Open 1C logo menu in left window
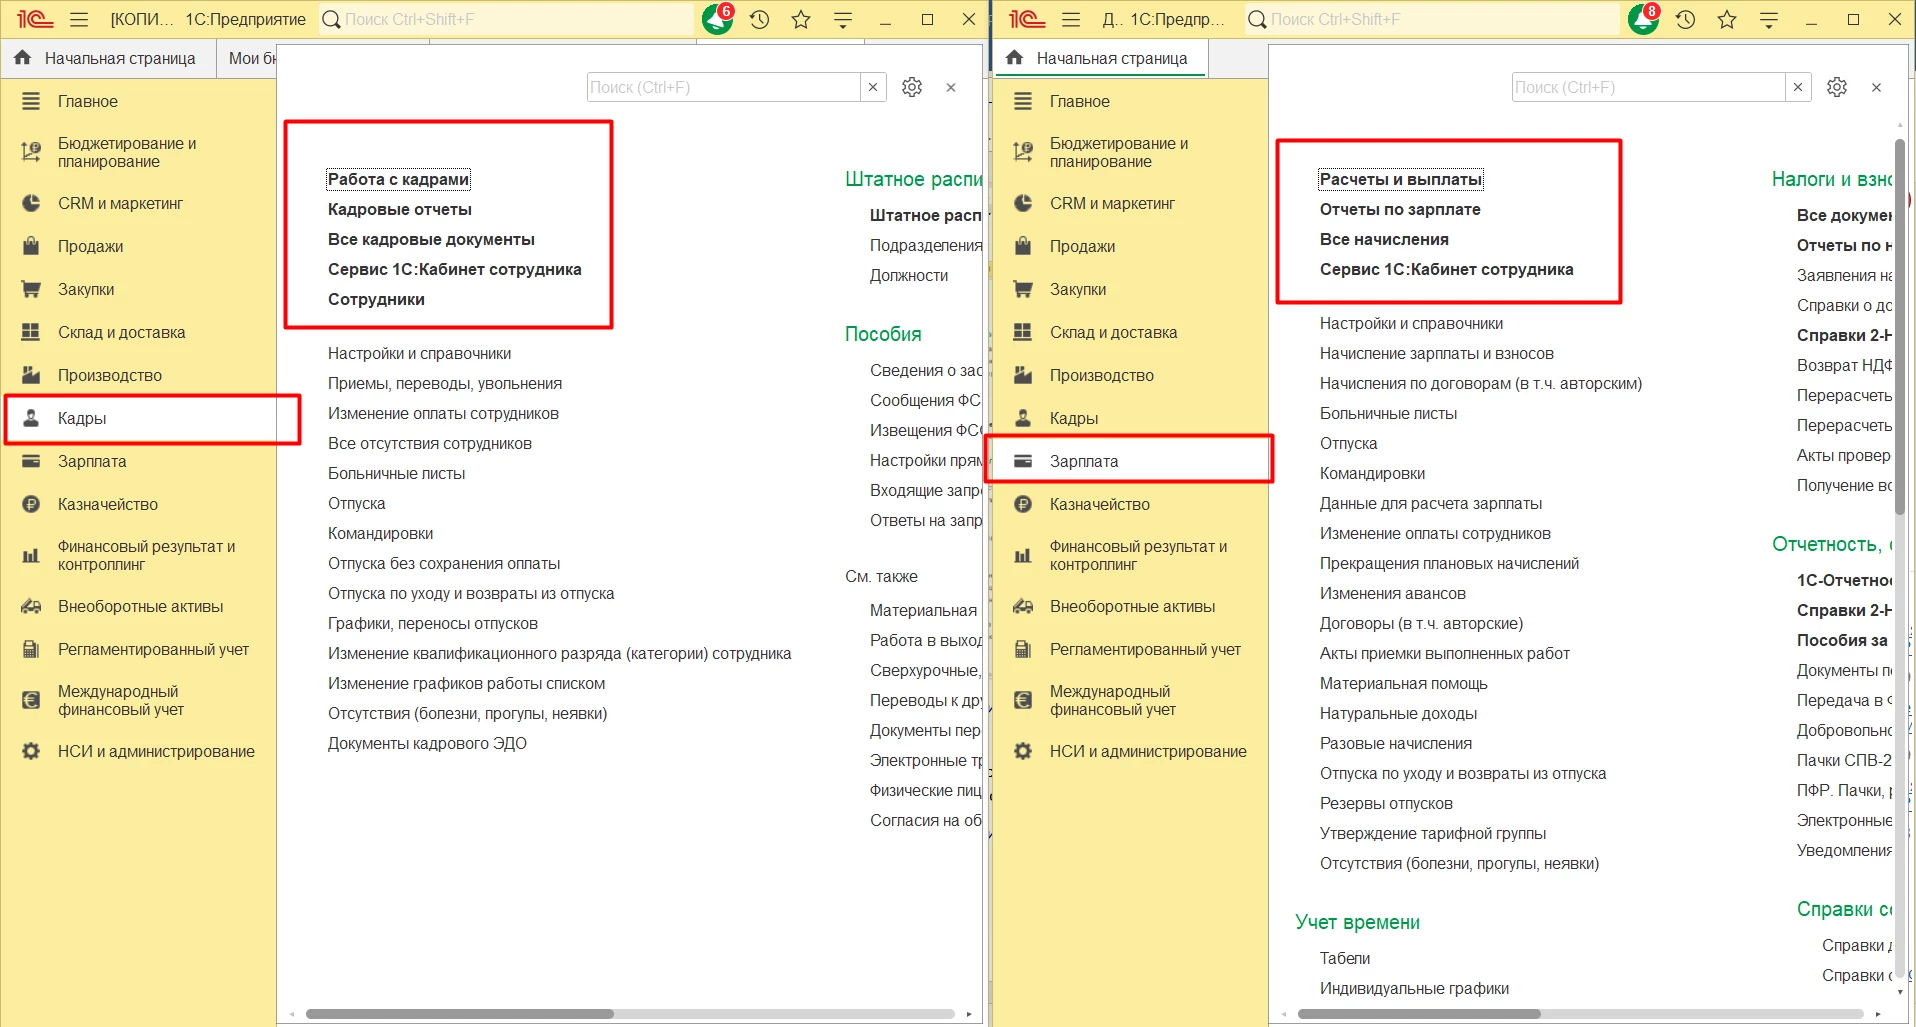 click(35, 19)
